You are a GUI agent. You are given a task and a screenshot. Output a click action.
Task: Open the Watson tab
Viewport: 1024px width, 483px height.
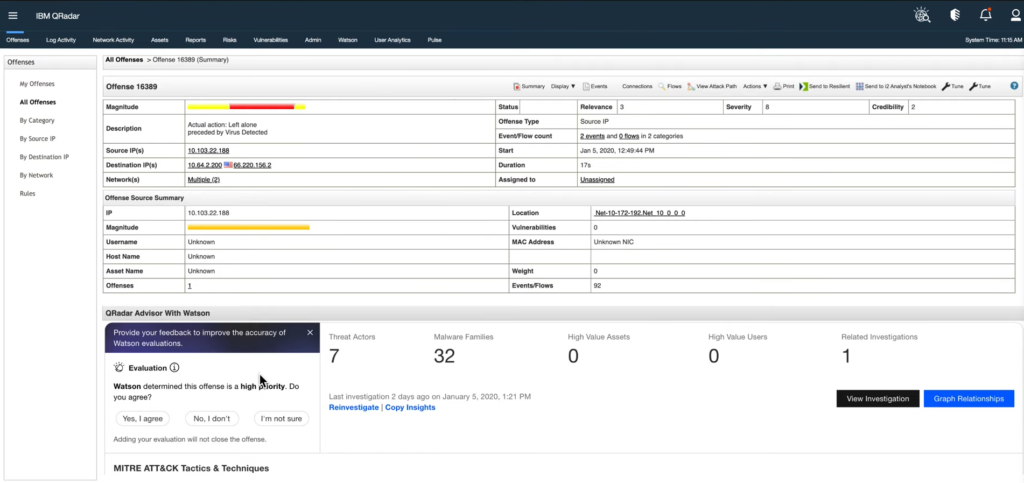point(347,40)
